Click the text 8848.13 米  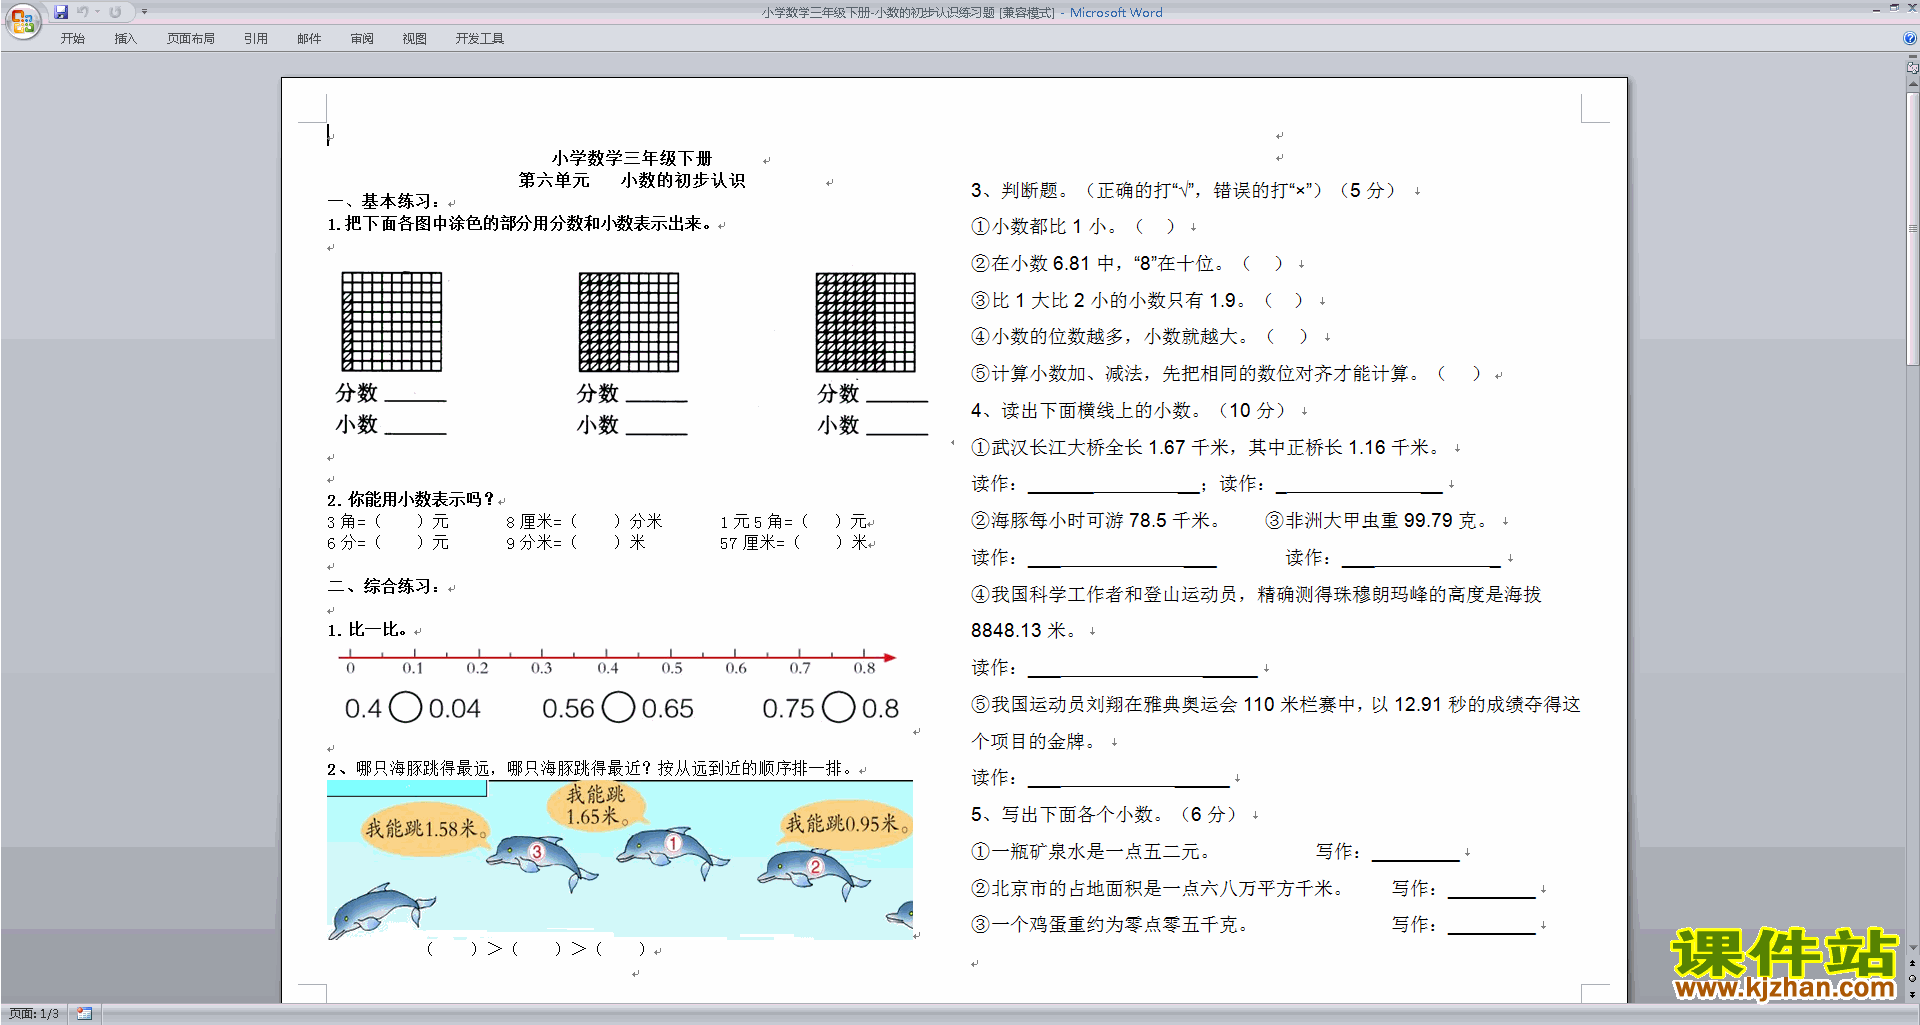pos(1023,631)
